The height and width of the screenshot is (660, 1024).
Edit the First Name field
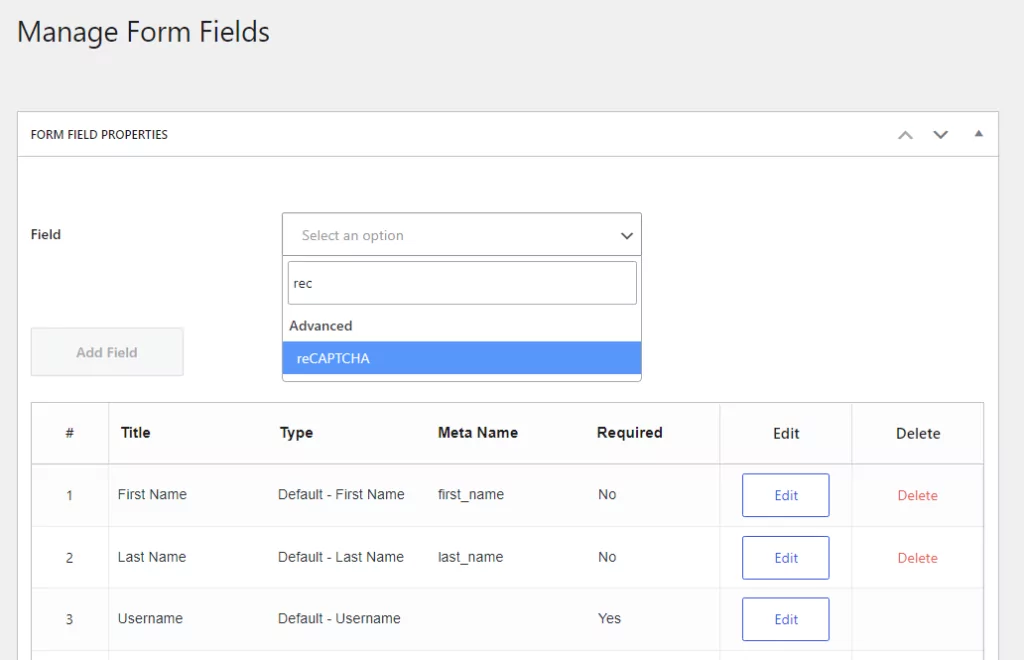point(786,495)
